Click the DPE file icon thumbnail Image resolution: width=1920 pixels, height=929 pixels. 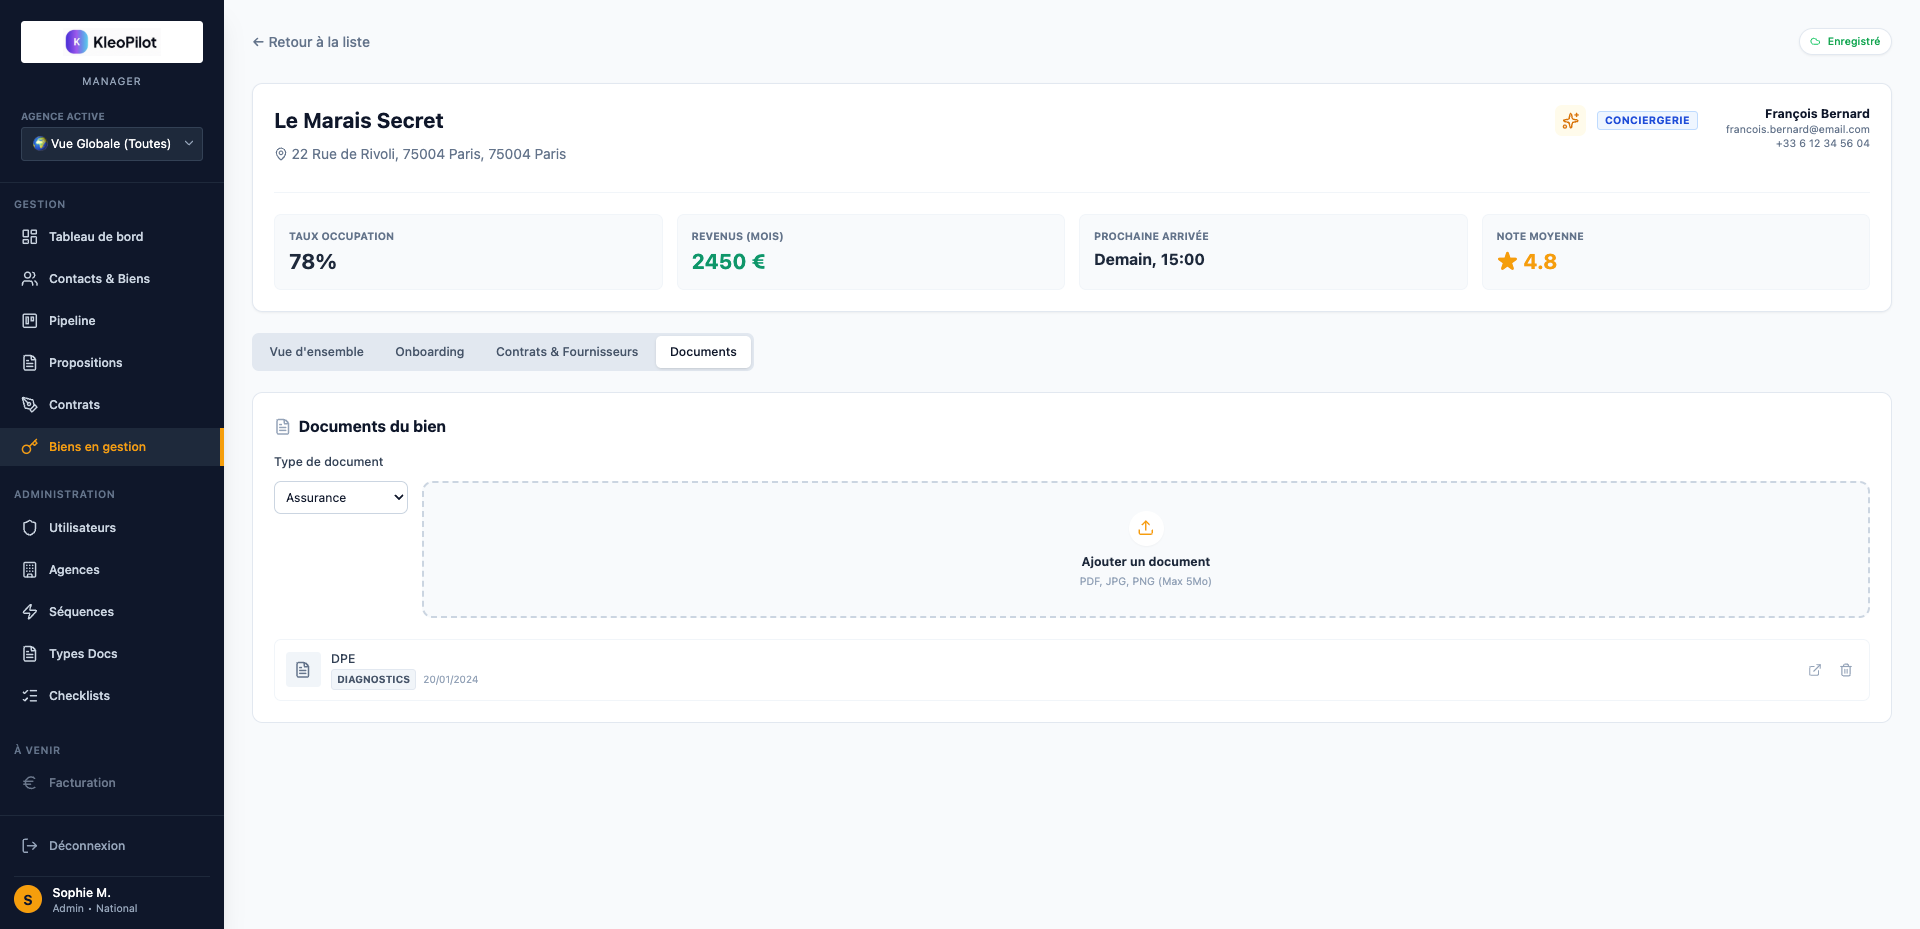[303, 670]
